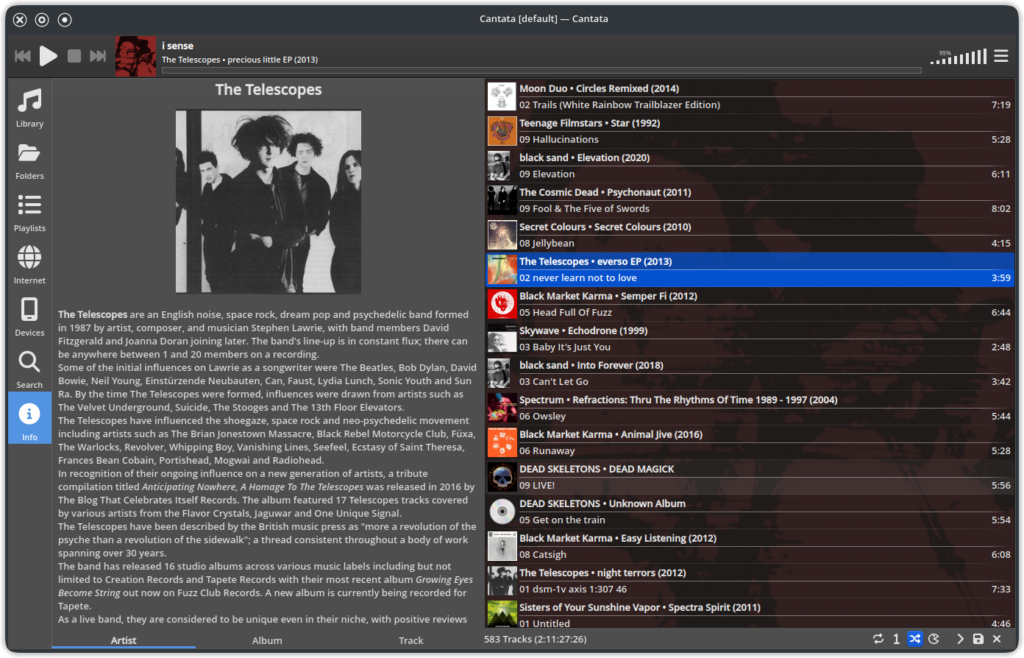
Task: Save the play queue with floppy icon
Action: pos(978,639)
